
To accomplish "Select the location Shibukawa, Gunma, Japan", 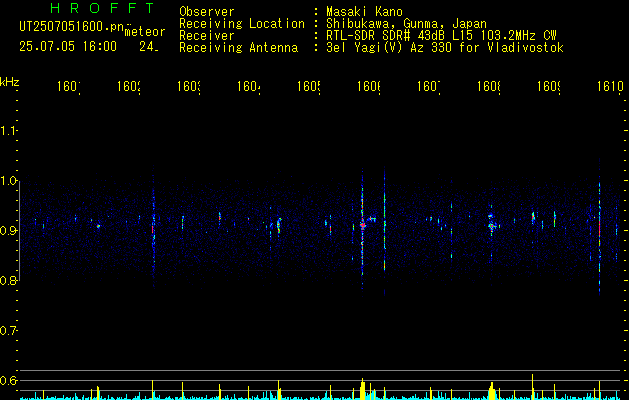I will click(406, 24).
